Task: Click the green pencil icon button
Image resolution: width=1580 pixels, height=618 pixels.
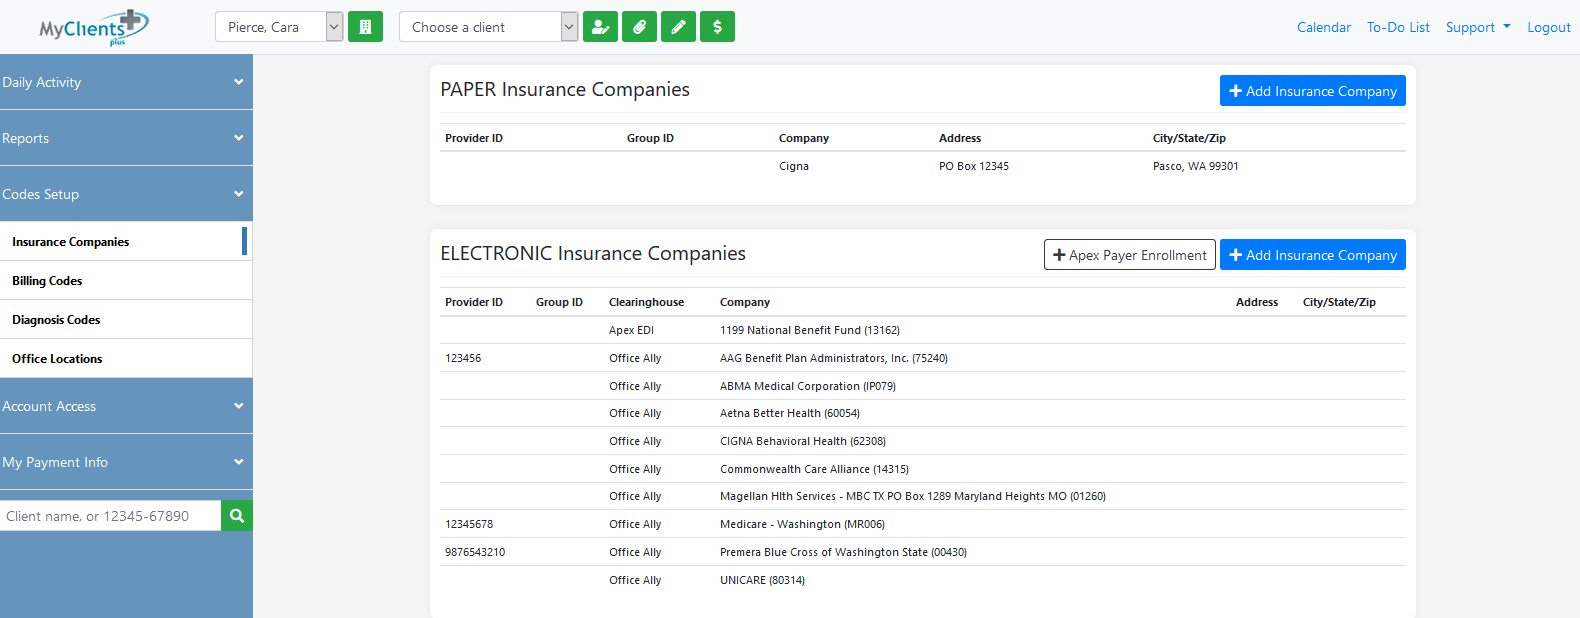Action: click(x=678, y=27)
